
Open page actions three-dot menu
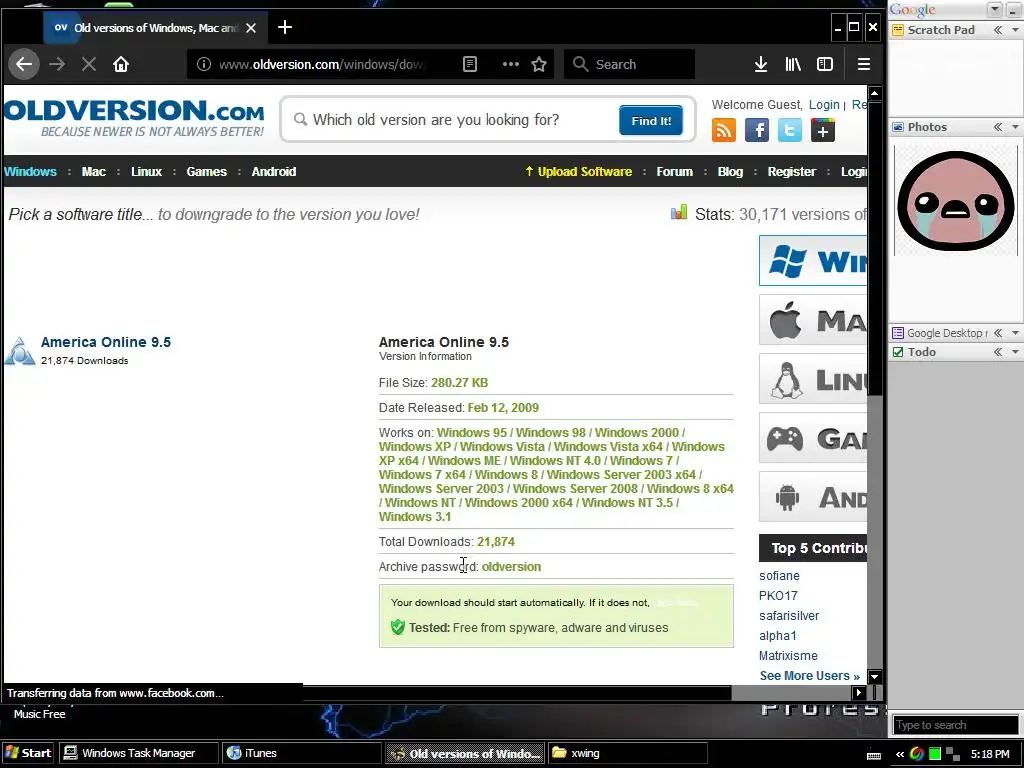(x=511, y=64)
